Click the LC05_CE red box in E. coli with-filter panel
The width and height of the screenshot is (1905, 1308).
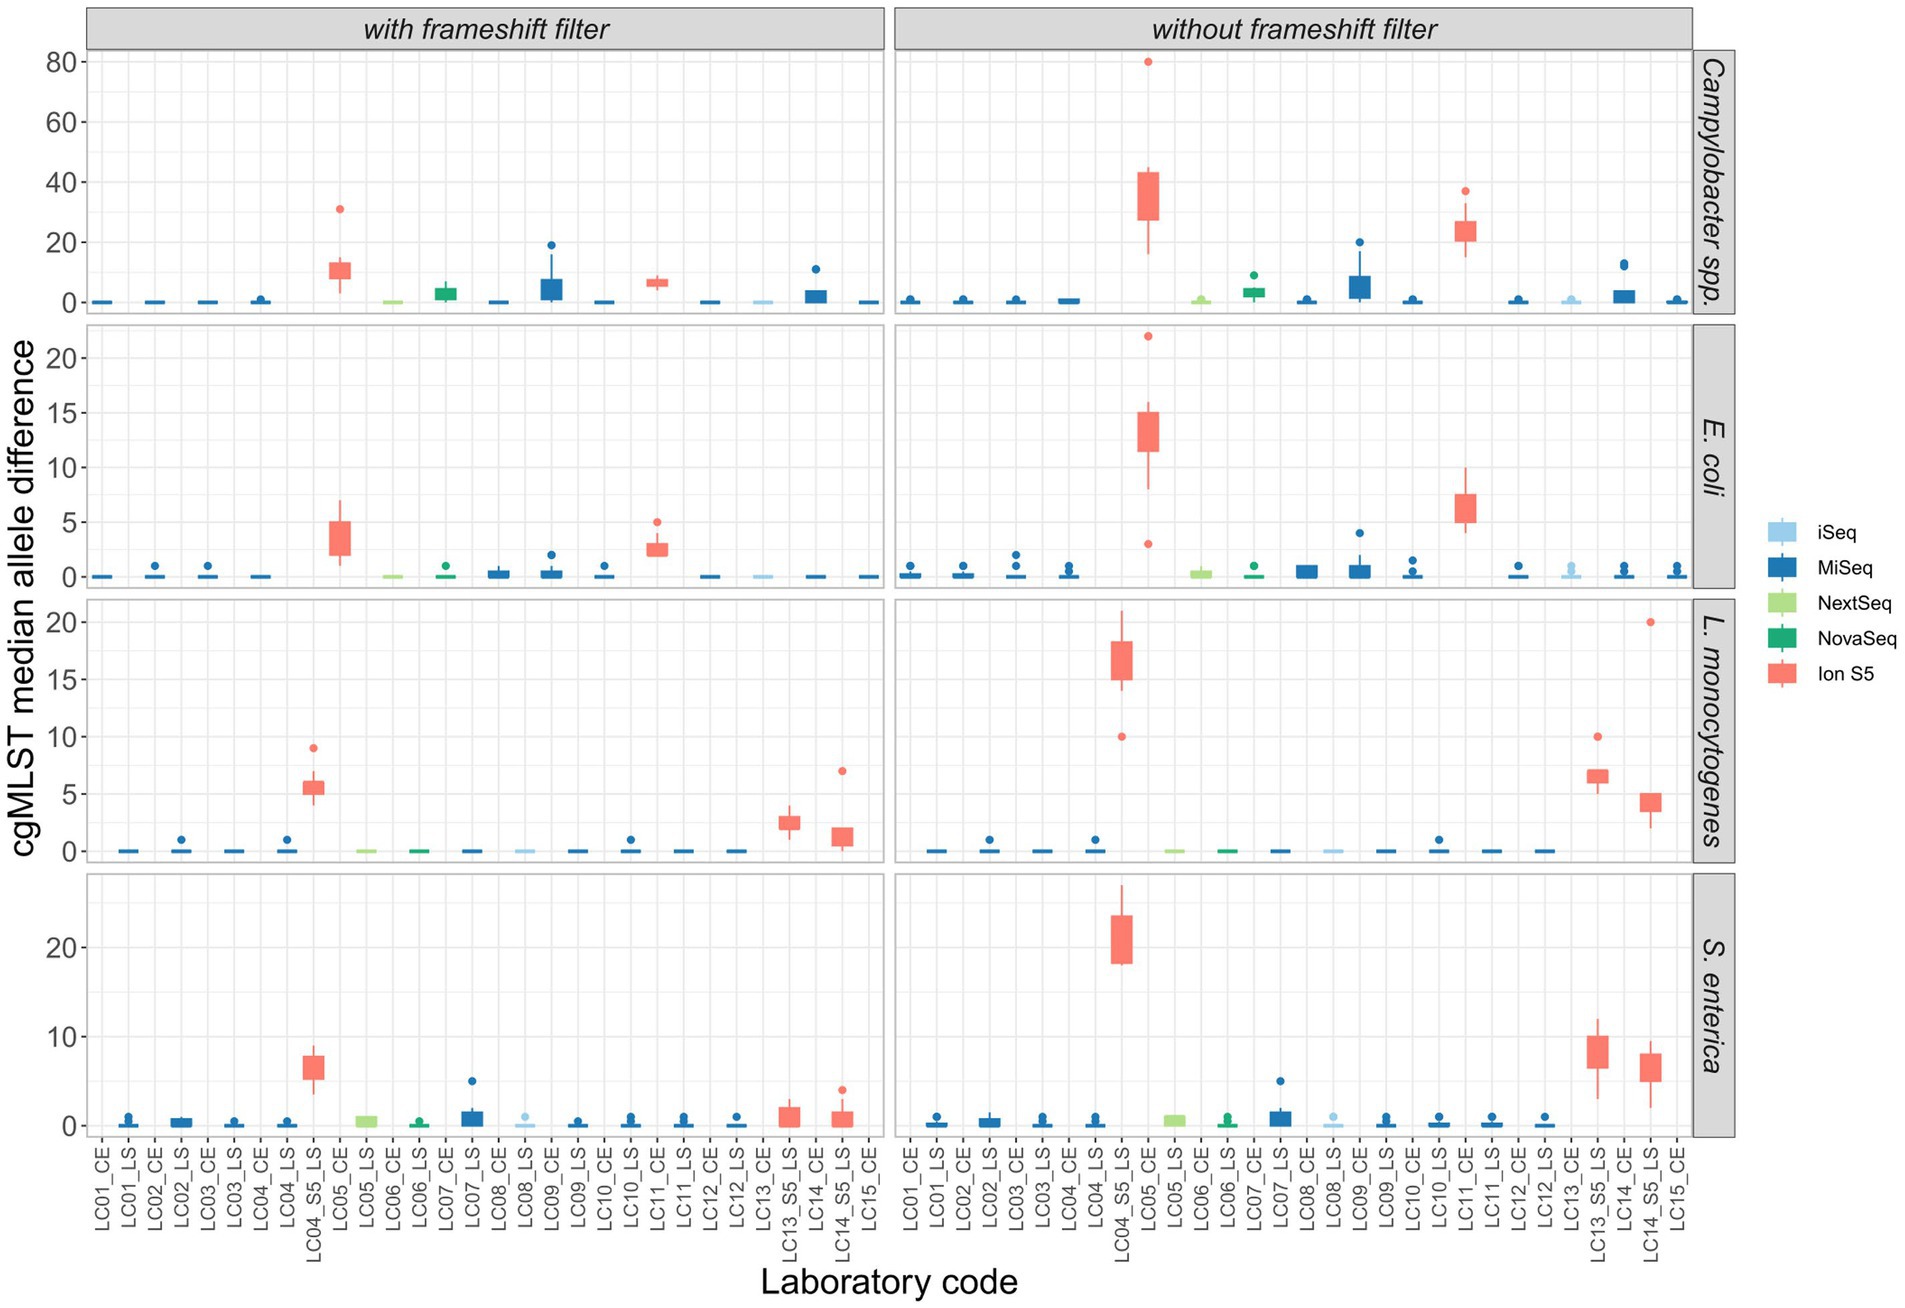(x=340, y=538)
